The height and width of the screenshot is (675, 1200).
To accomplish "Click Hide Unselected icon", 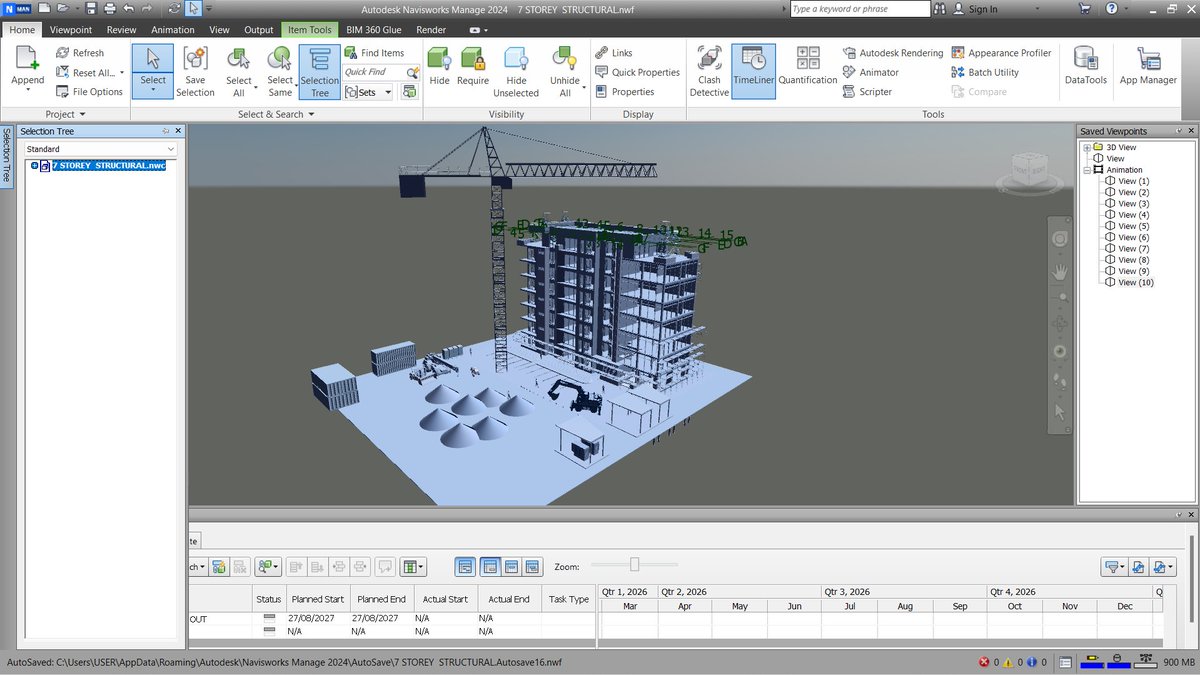I will click(x=516, y=58).
